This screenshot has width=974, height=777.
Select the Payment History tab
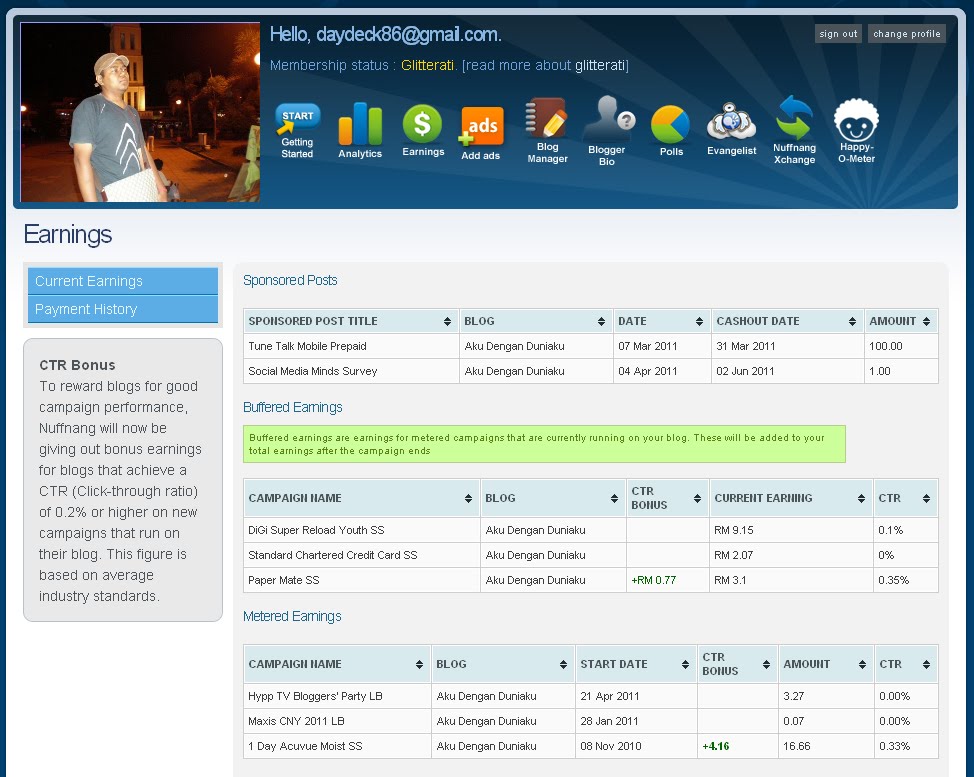pyautogui.click(x=123, y=309)
